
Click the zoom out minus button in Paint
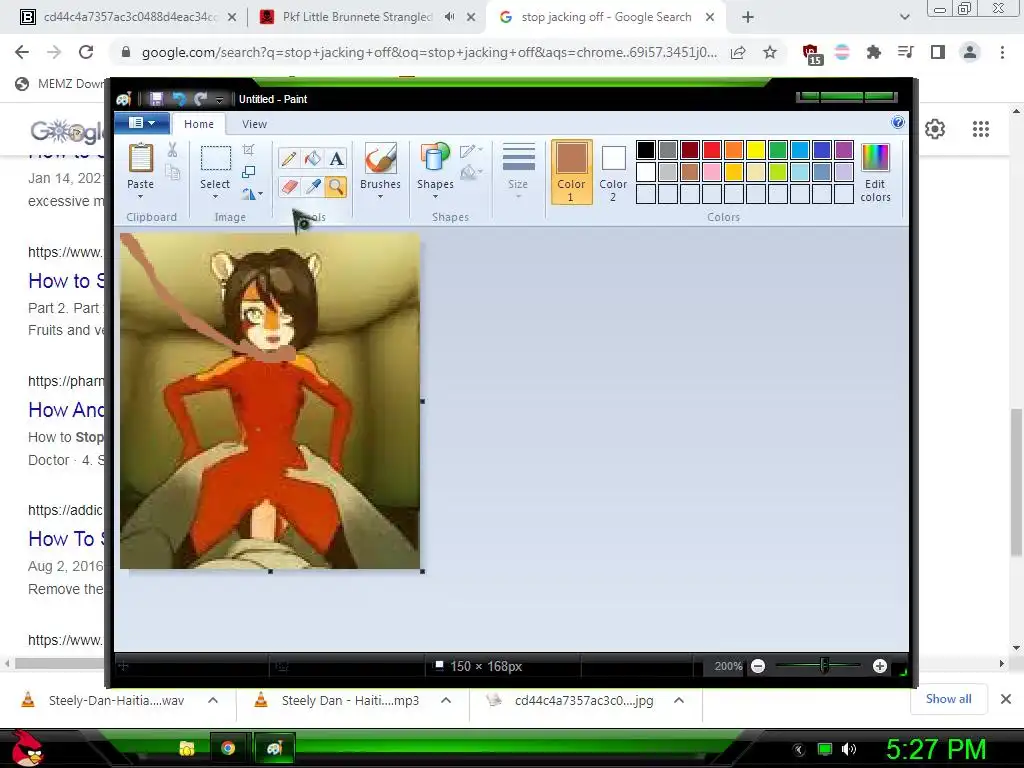coord(758,666)
